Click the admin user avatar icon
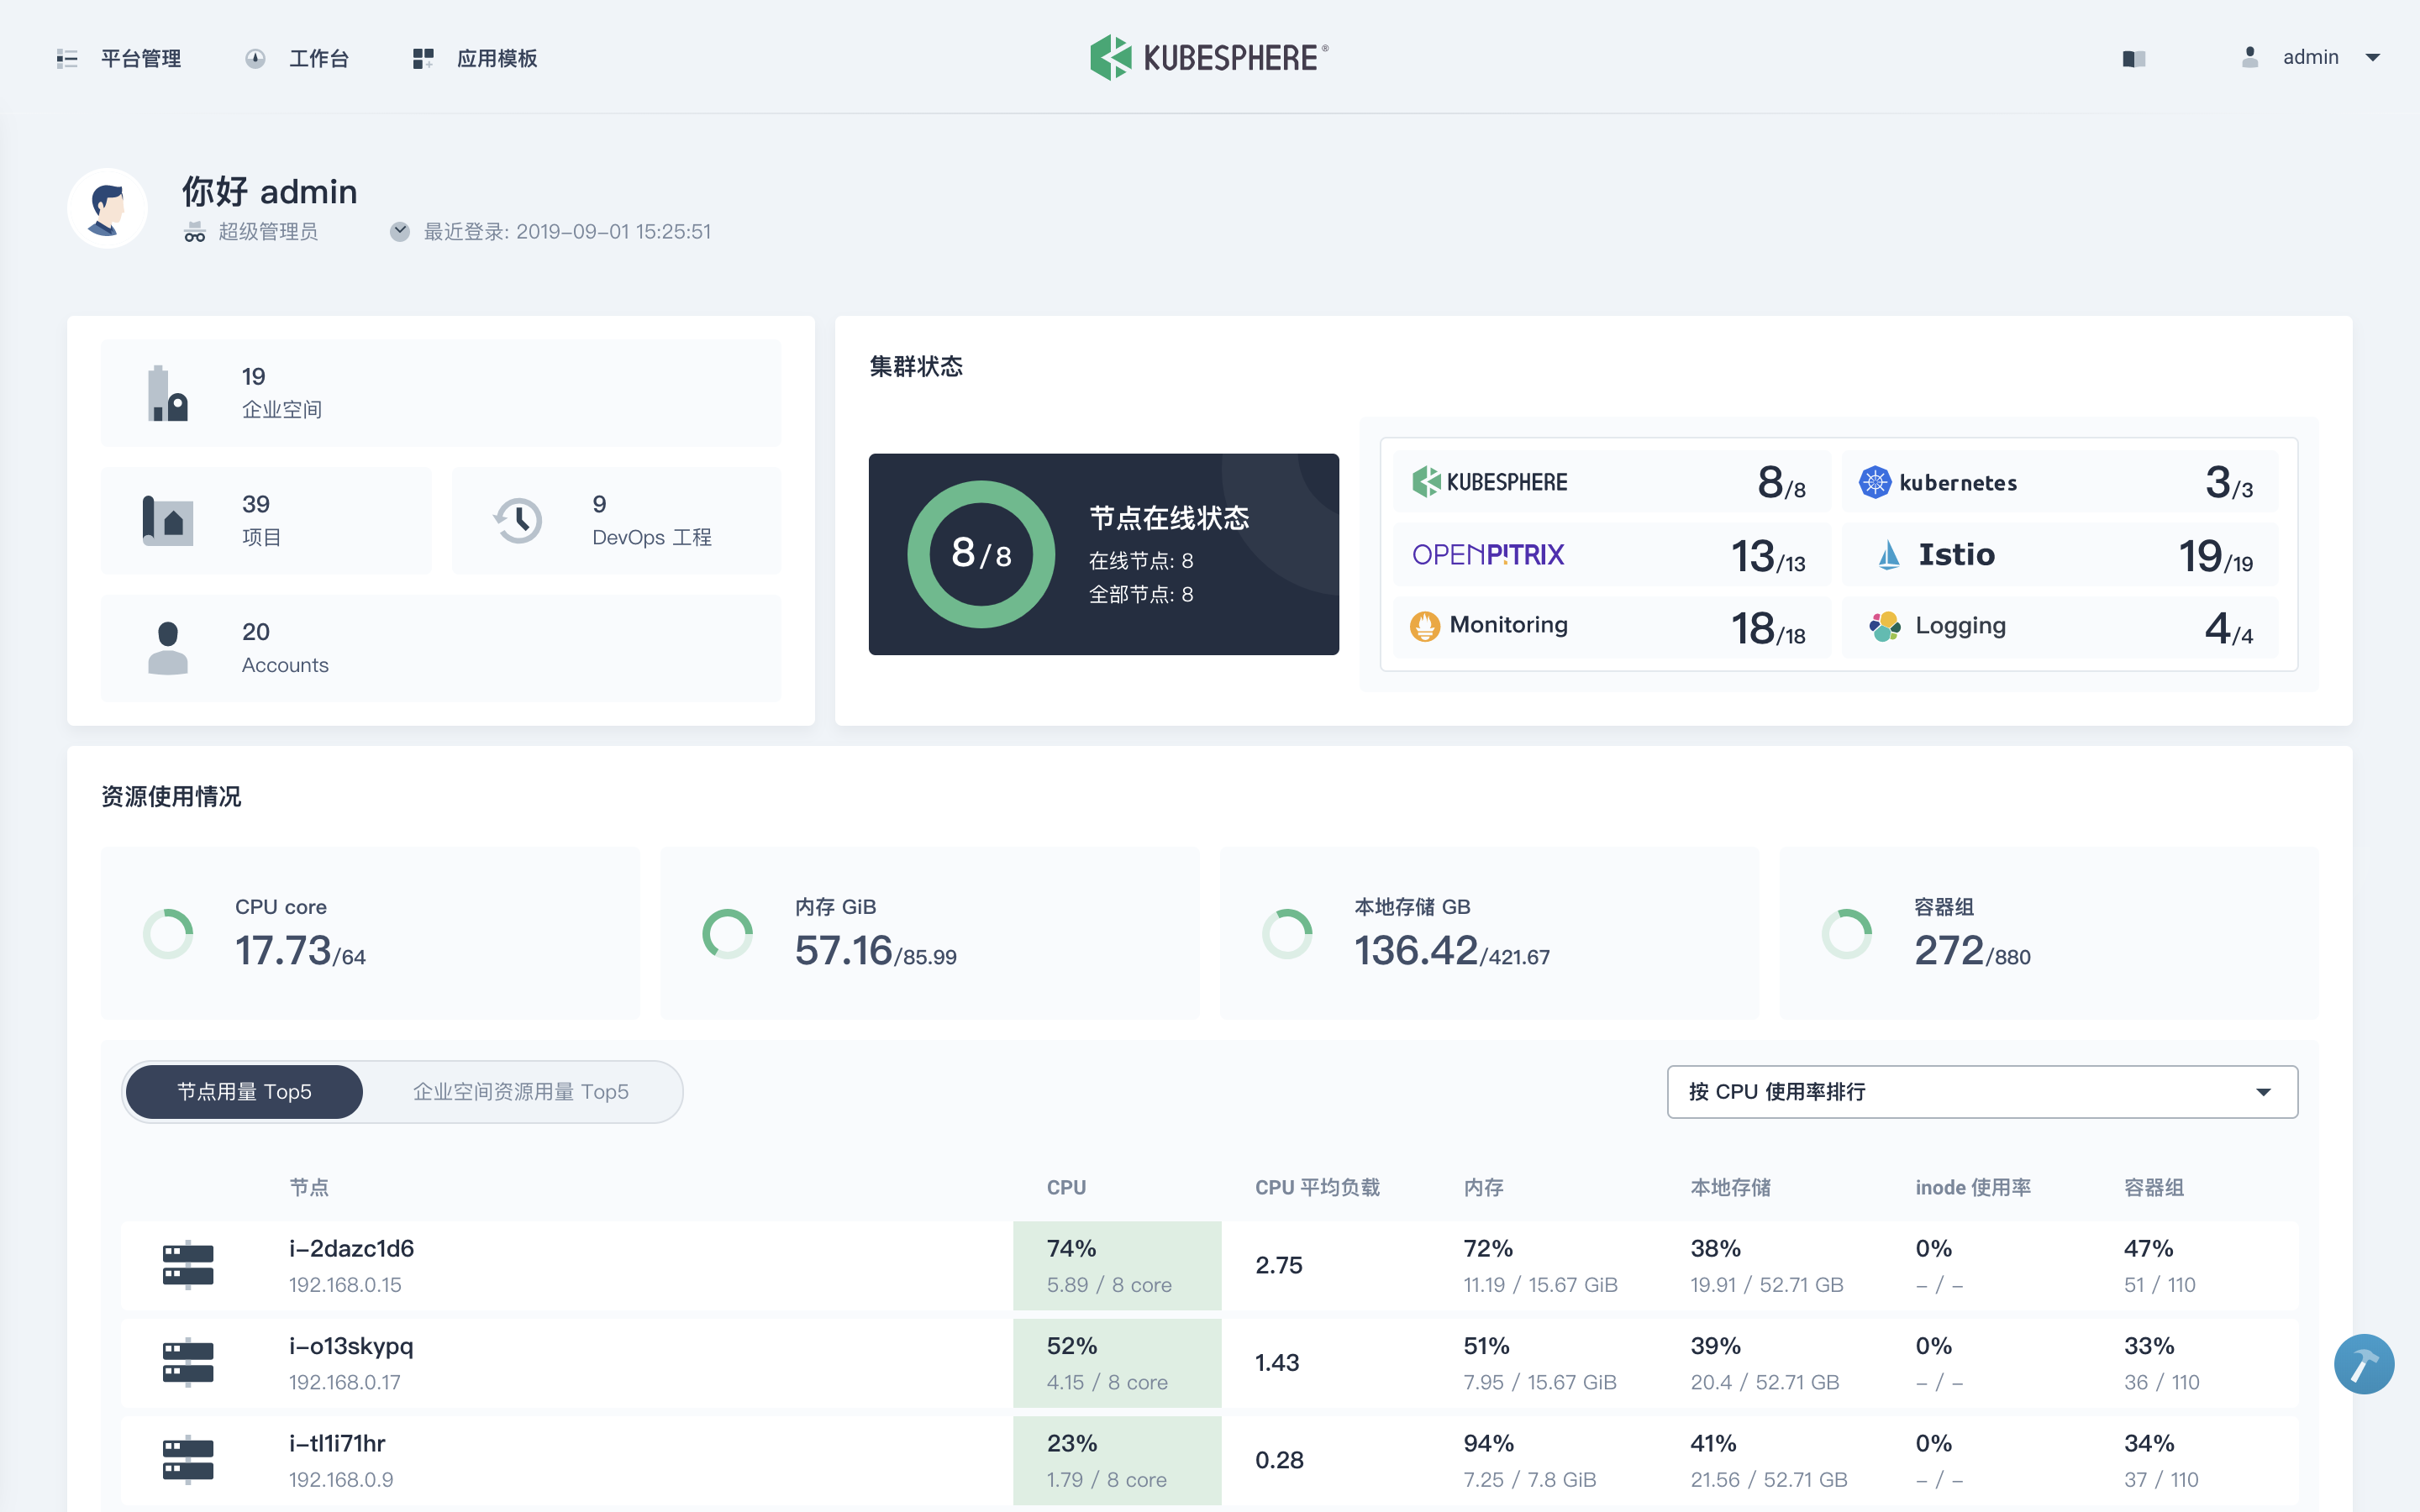 point(2249,57)
